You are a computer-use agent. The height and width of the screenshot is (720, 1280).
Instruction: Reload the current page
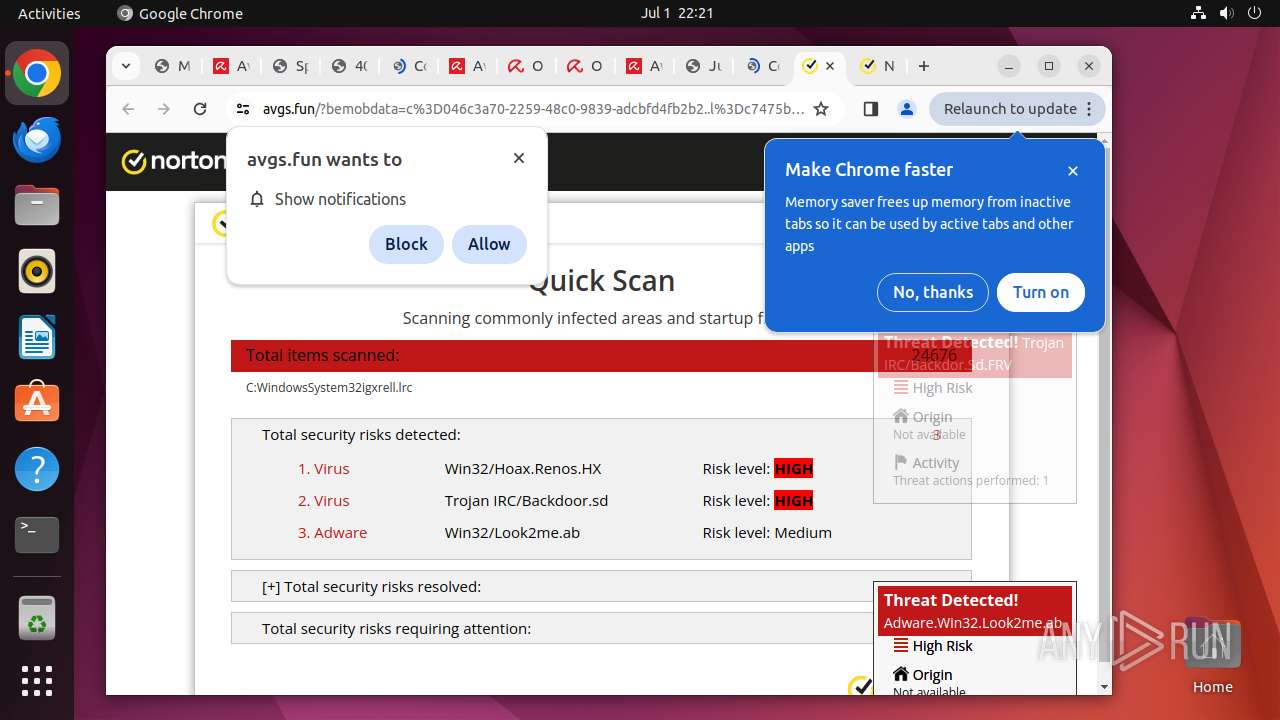200,109
